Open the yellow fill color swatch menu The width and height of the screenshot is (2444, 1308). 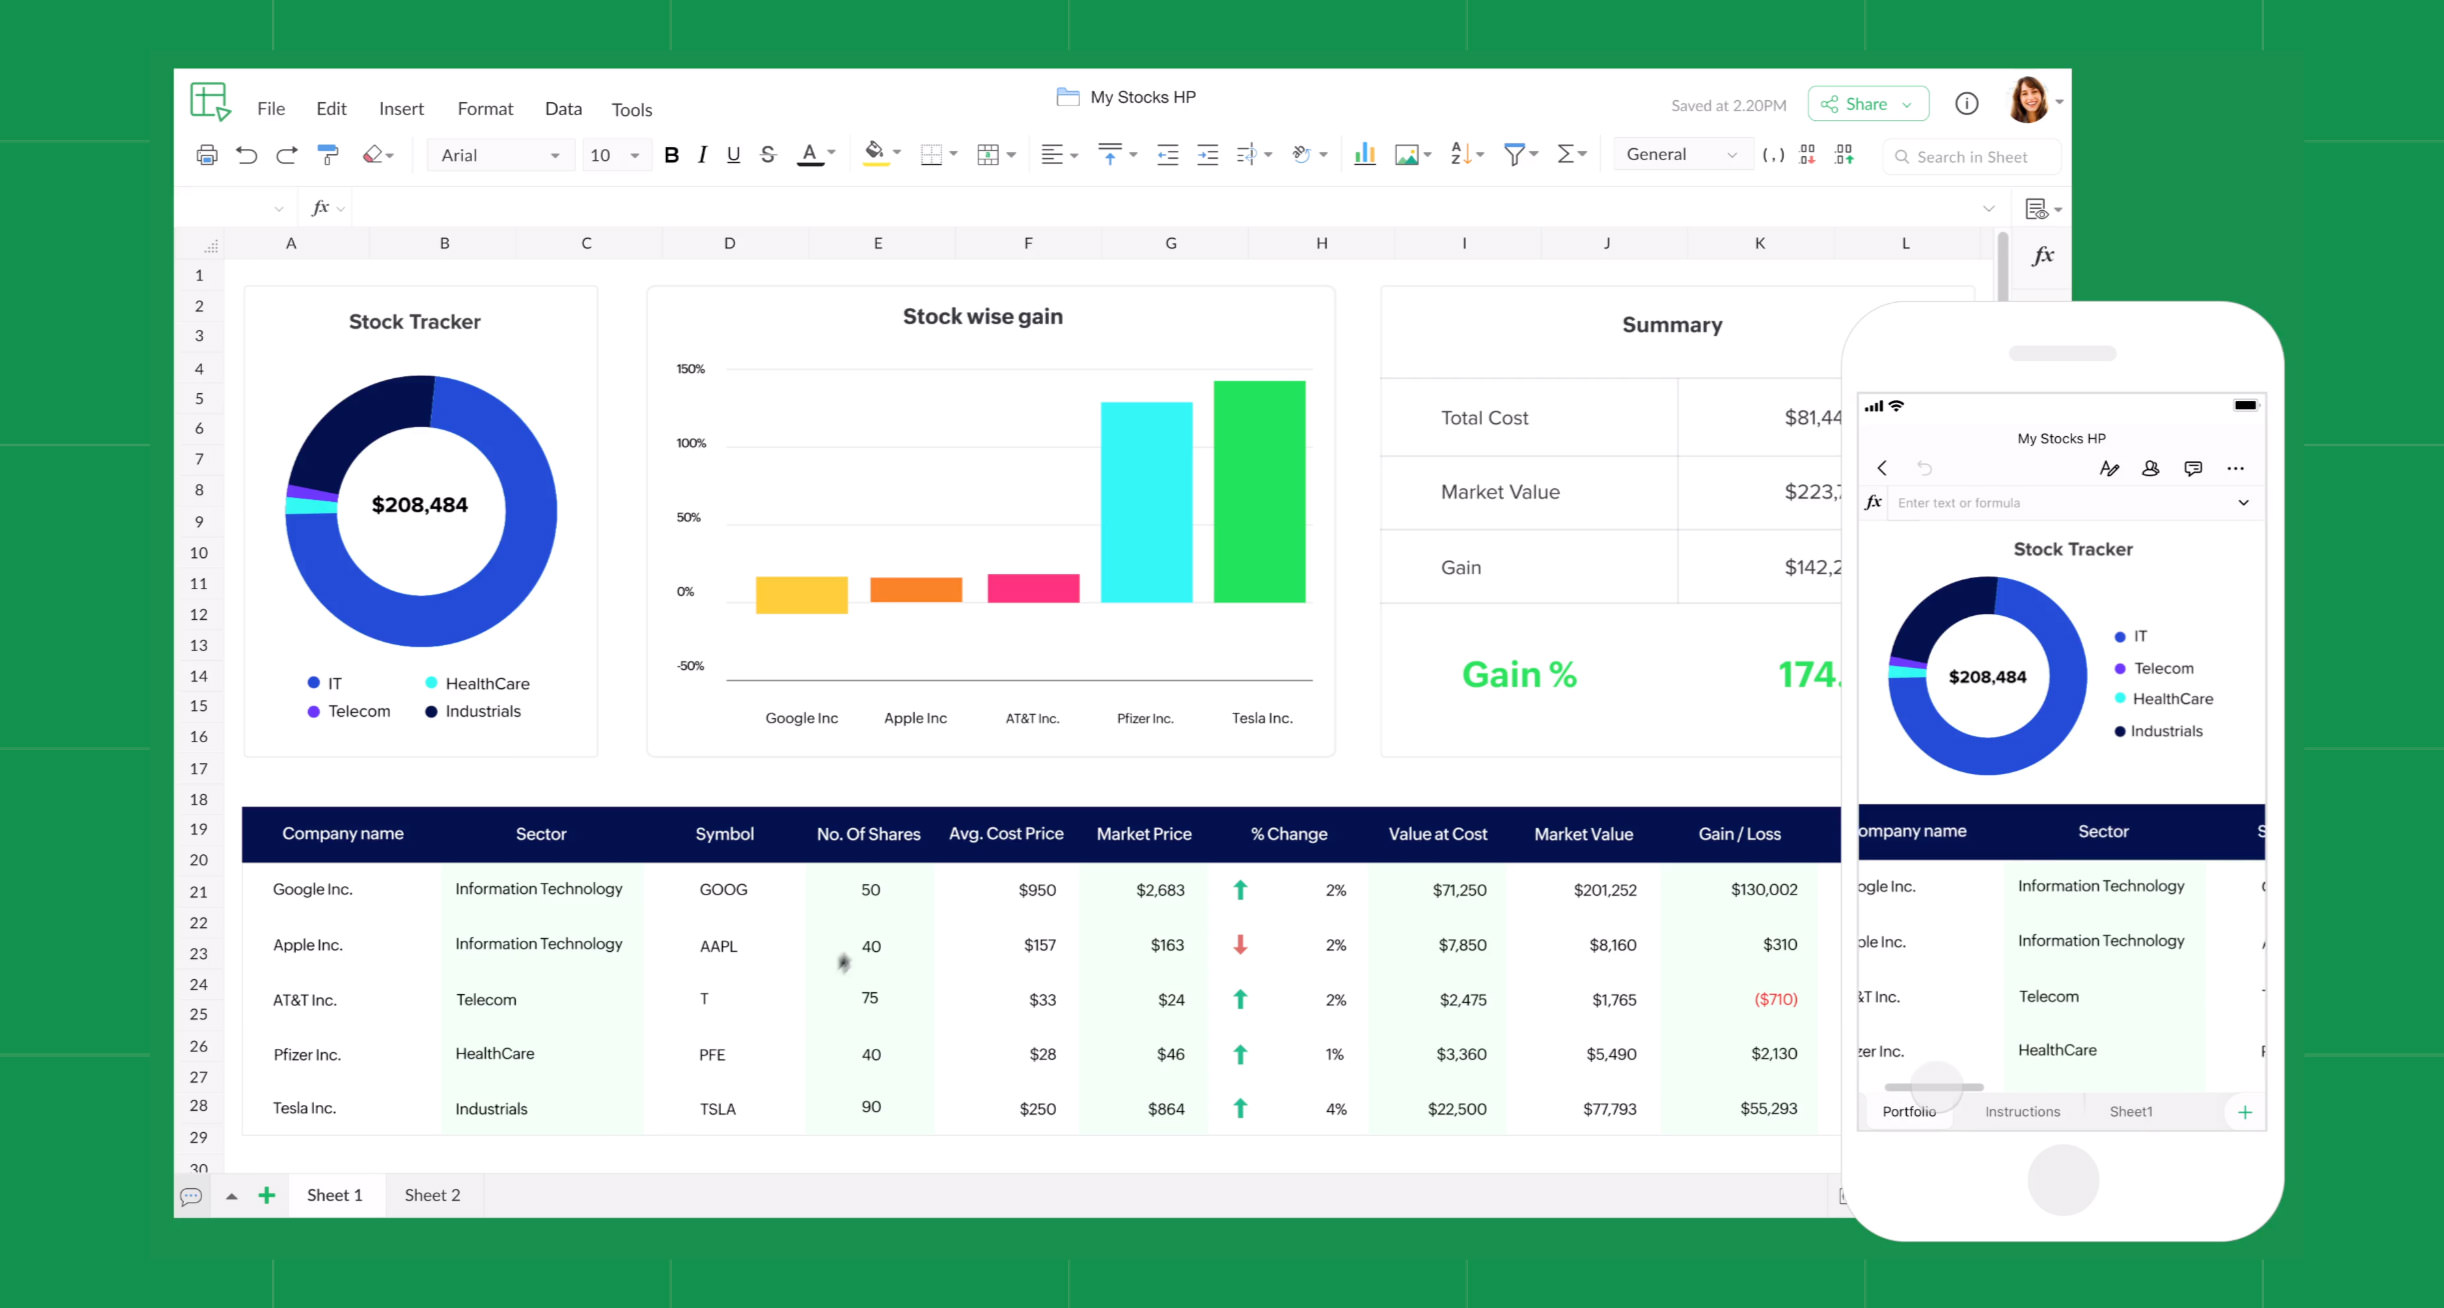(875, 154)
